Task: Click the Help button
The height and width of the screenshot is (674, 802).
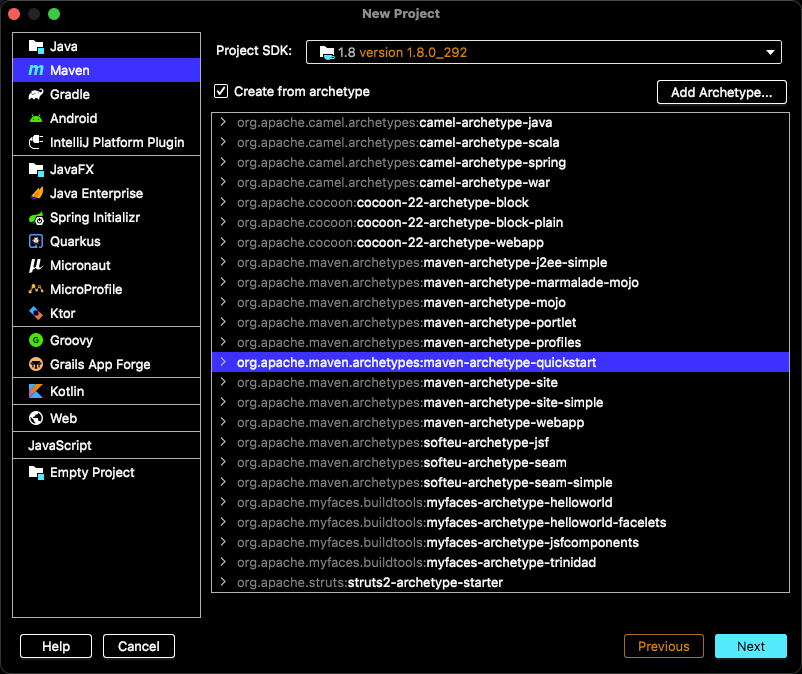Action: tap(56, 646)
